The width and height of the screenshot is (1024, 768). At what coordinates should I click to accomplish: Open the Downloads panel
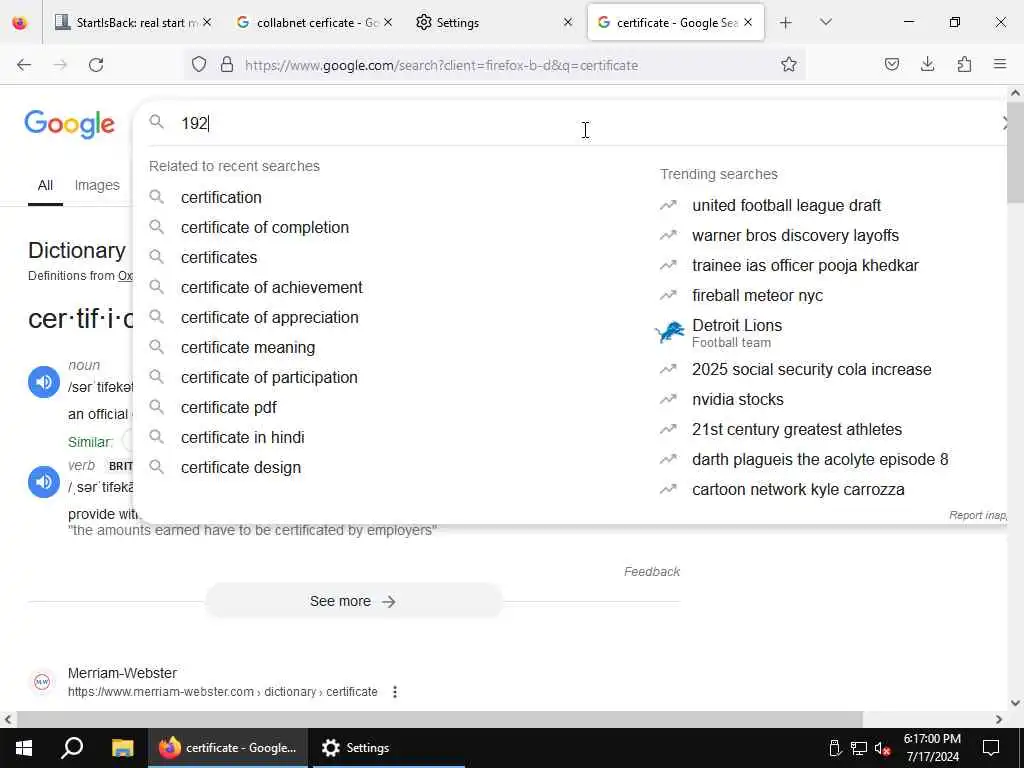927,65
